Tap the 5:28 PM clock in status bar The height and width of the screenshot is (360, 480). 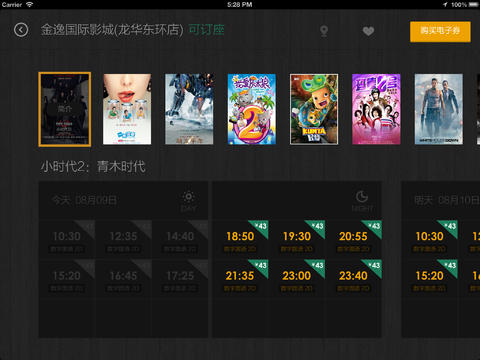pyautogui.click(x=239, y=5)
